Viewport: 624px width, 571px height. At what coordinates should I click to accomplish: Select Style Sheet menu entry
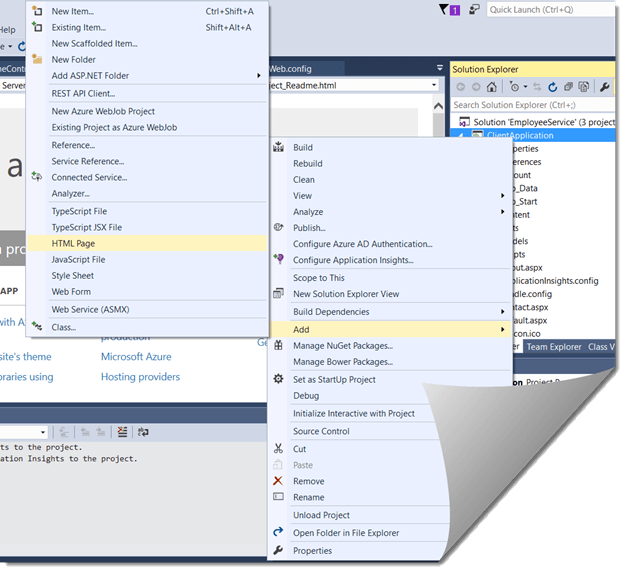pos(147,275)
